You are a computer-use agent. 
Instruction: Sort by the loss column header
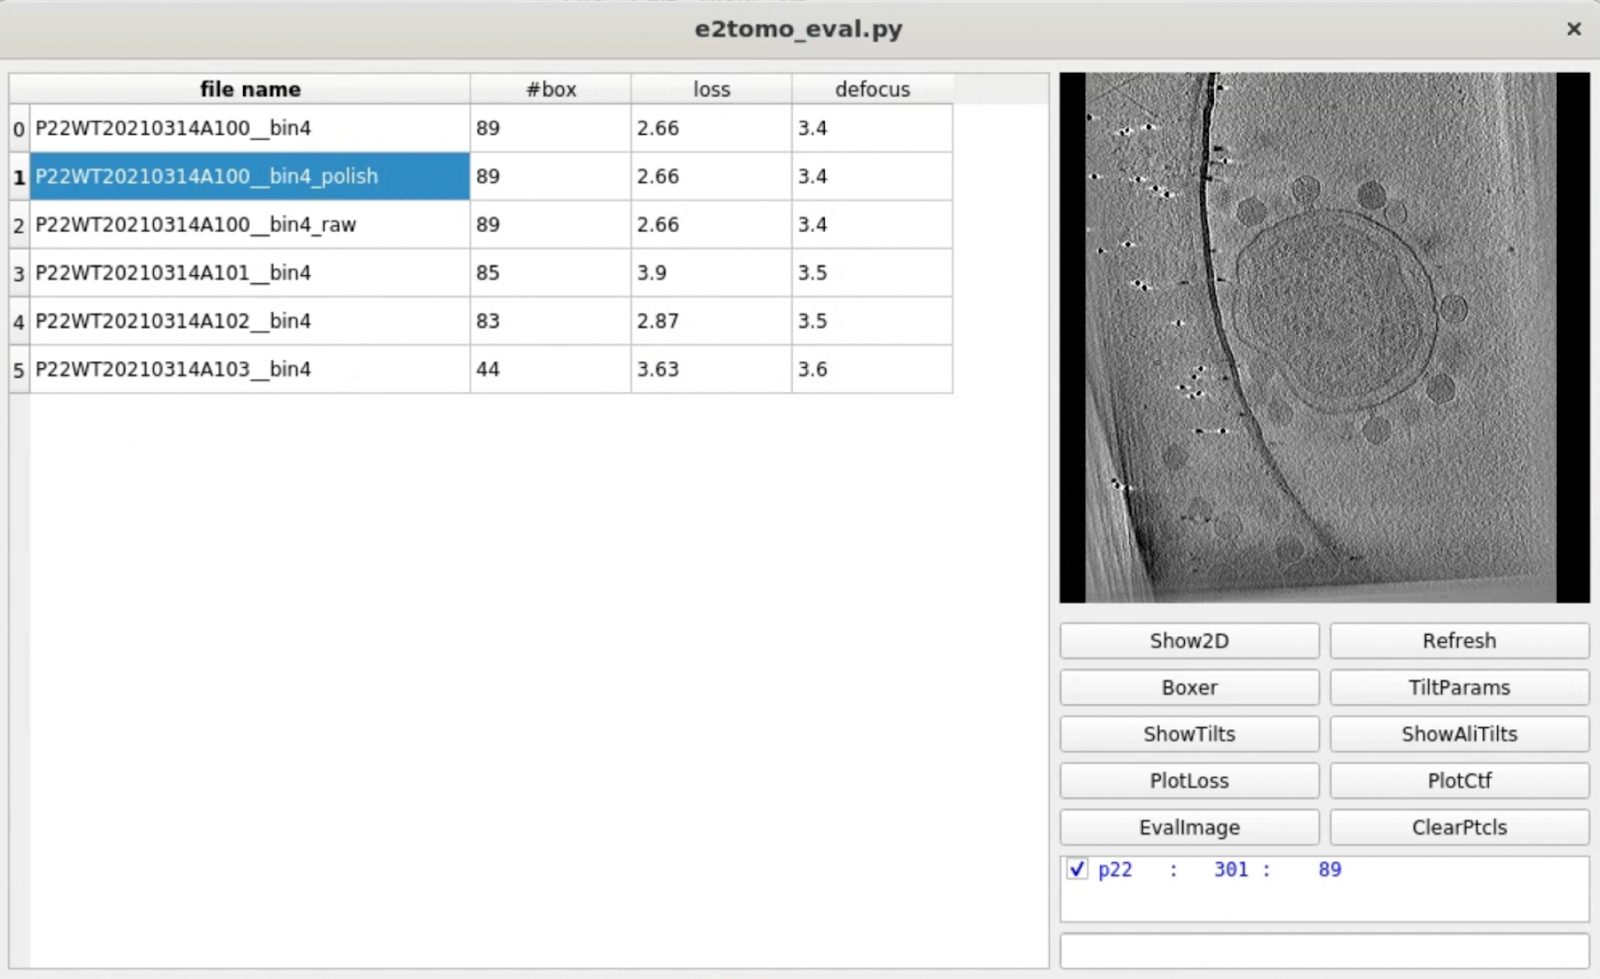click(711, 89)
